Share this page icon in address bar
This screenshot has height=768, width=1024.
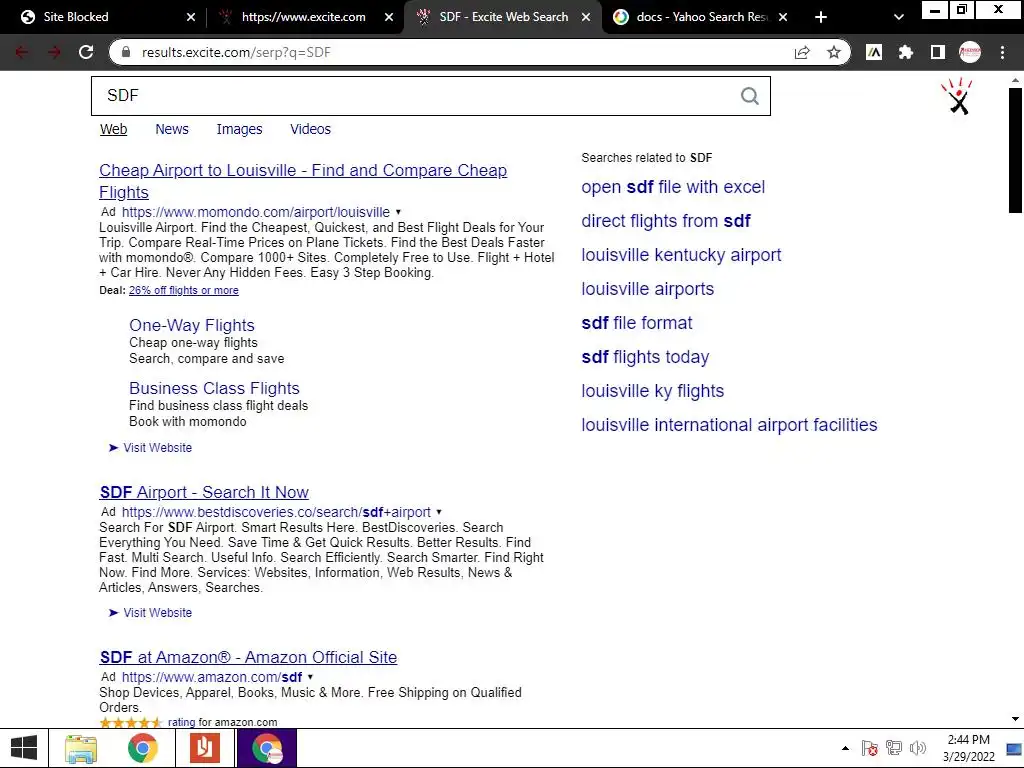(802, 52)
